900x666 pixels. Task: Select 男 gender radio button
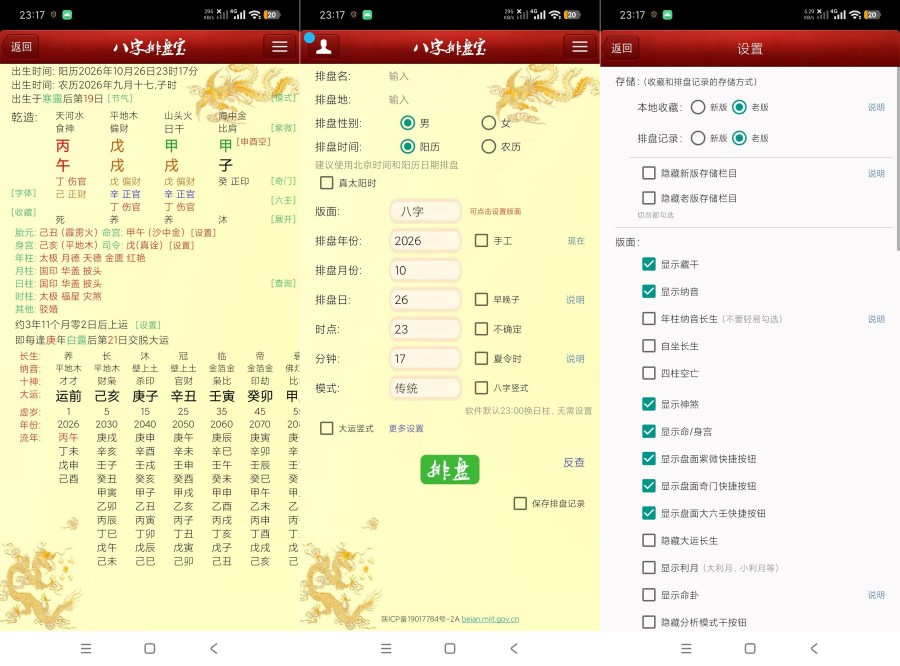click(408, 123)
